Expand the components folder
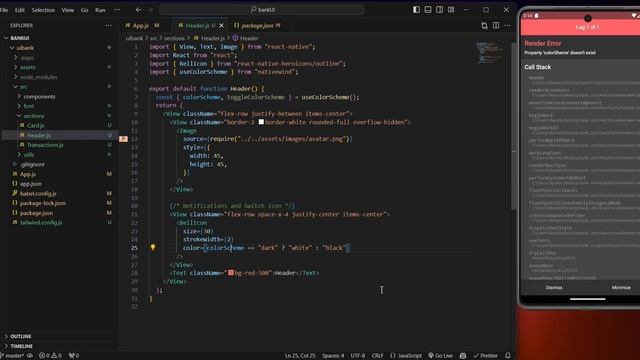This screenshot has width=640, height=360. (59, 96)
